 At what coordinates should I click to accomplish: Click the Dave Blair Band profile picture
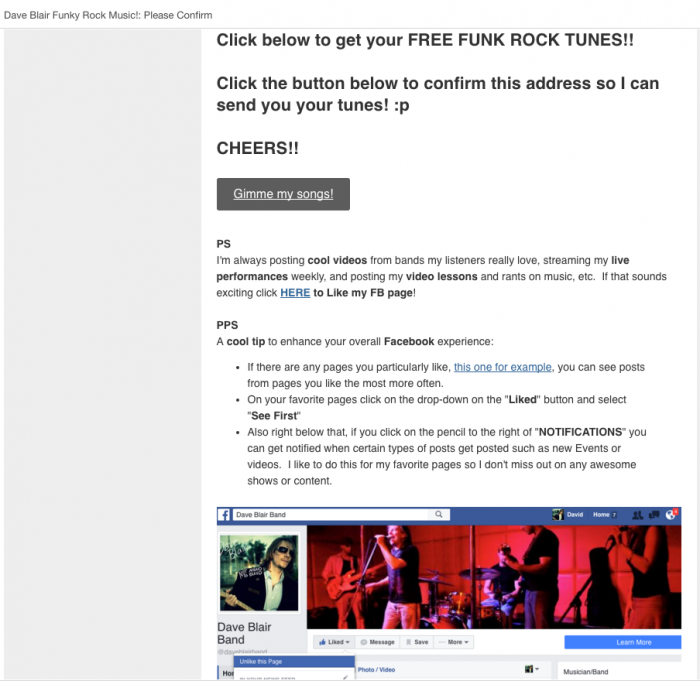click(259, 572)
